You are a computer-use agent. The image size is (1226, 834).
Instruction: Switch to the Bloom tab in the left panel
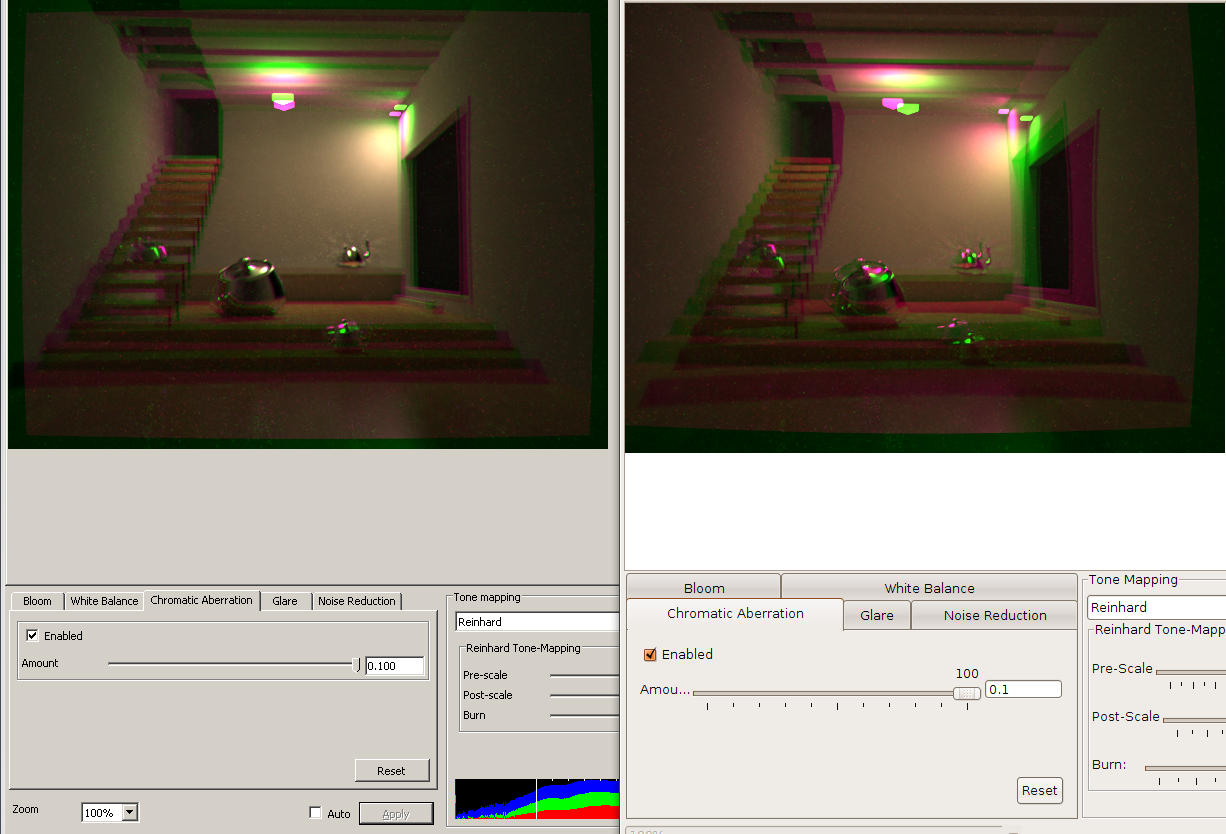coord(36,600)
